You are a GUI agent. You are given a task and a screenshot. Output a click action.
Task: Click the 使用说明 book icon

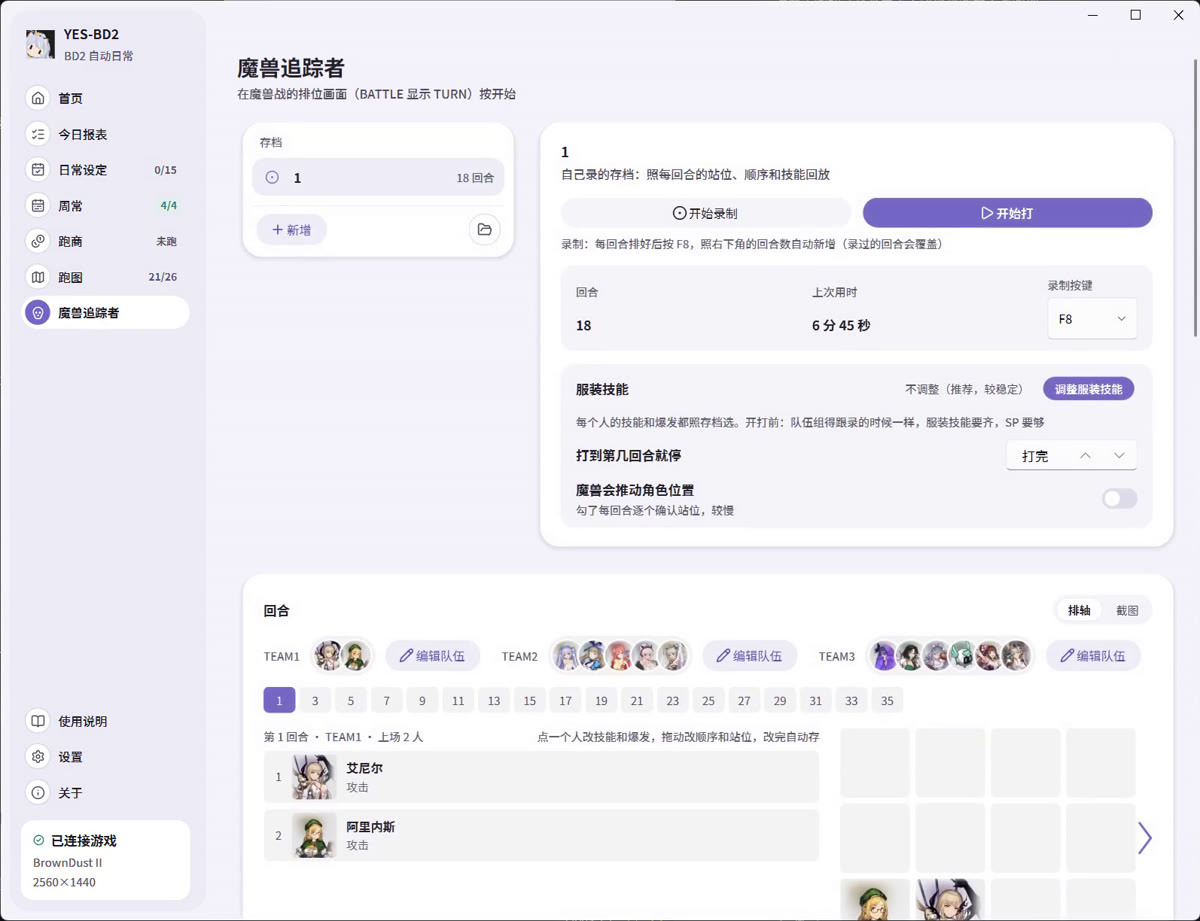(x=38, y=721)
